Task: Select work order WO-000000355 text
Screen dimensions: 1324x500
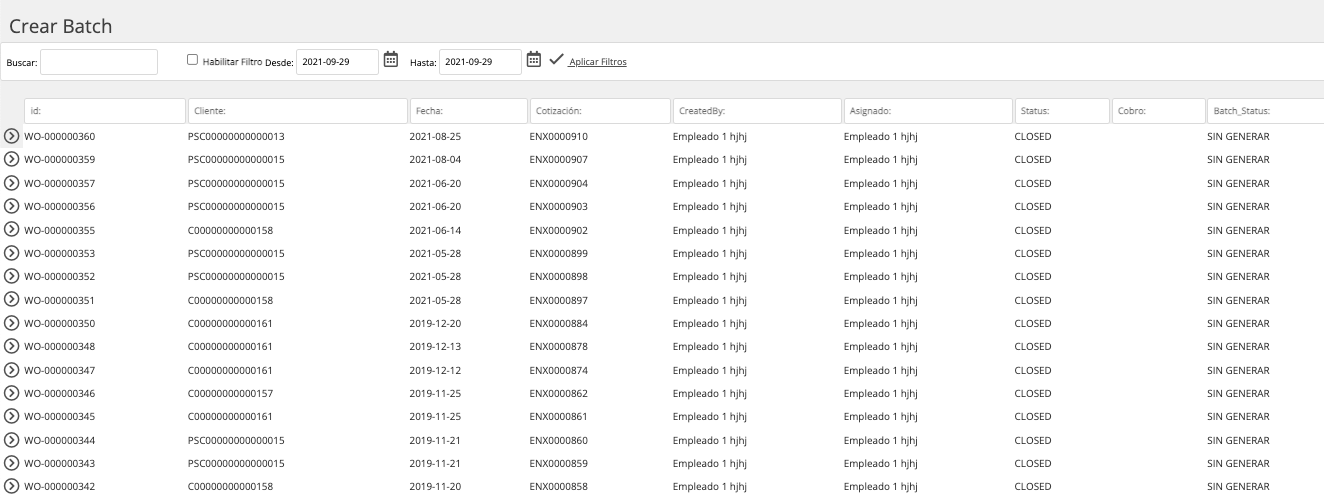Action: 59,230
